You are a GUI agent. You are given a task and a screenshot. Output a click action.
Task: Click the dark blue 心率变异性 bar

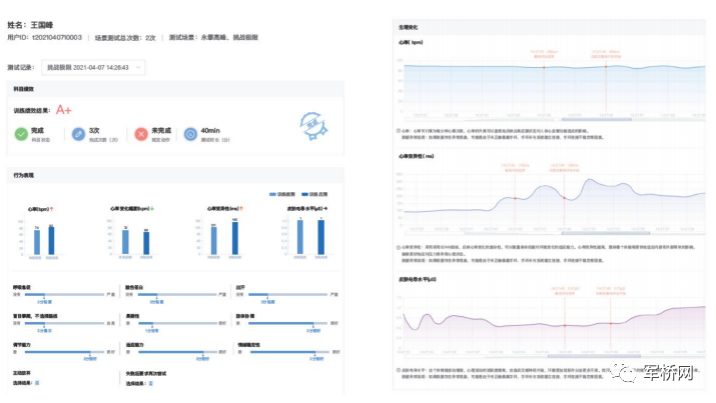(235, 237)
